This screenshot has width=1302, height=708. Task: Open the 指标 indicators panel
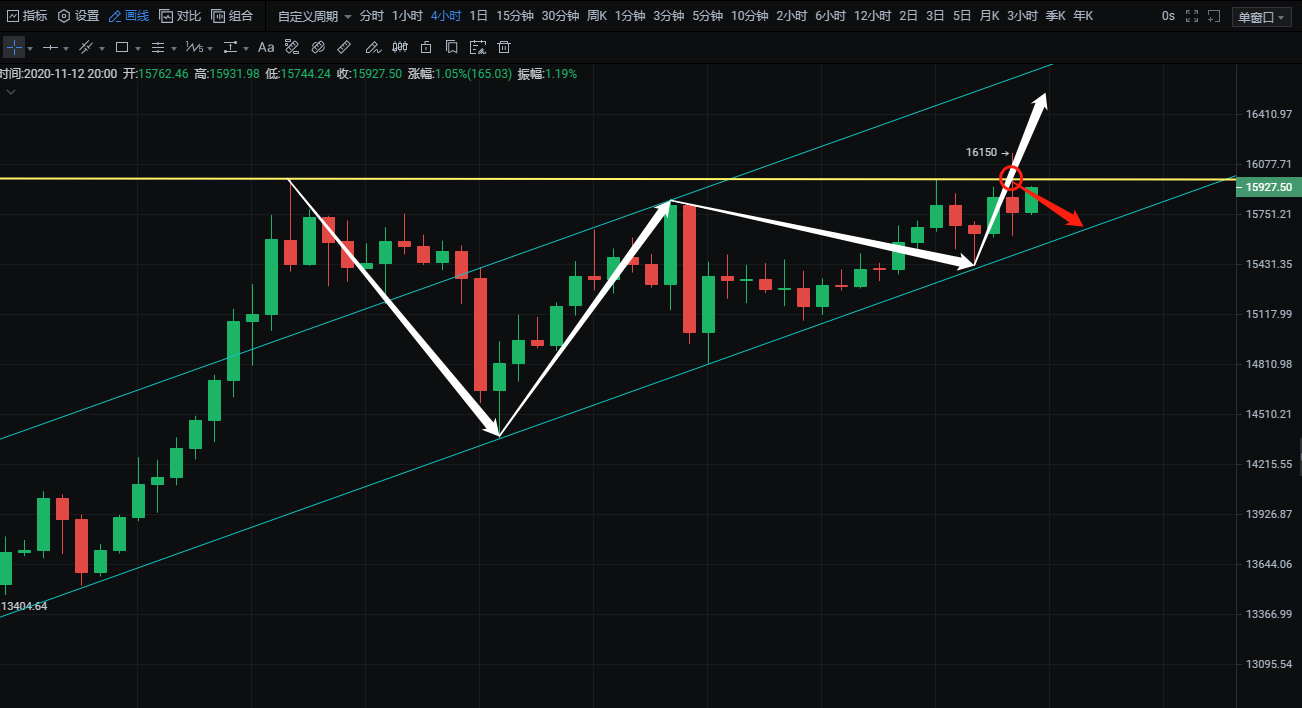(x=27, y=16)
